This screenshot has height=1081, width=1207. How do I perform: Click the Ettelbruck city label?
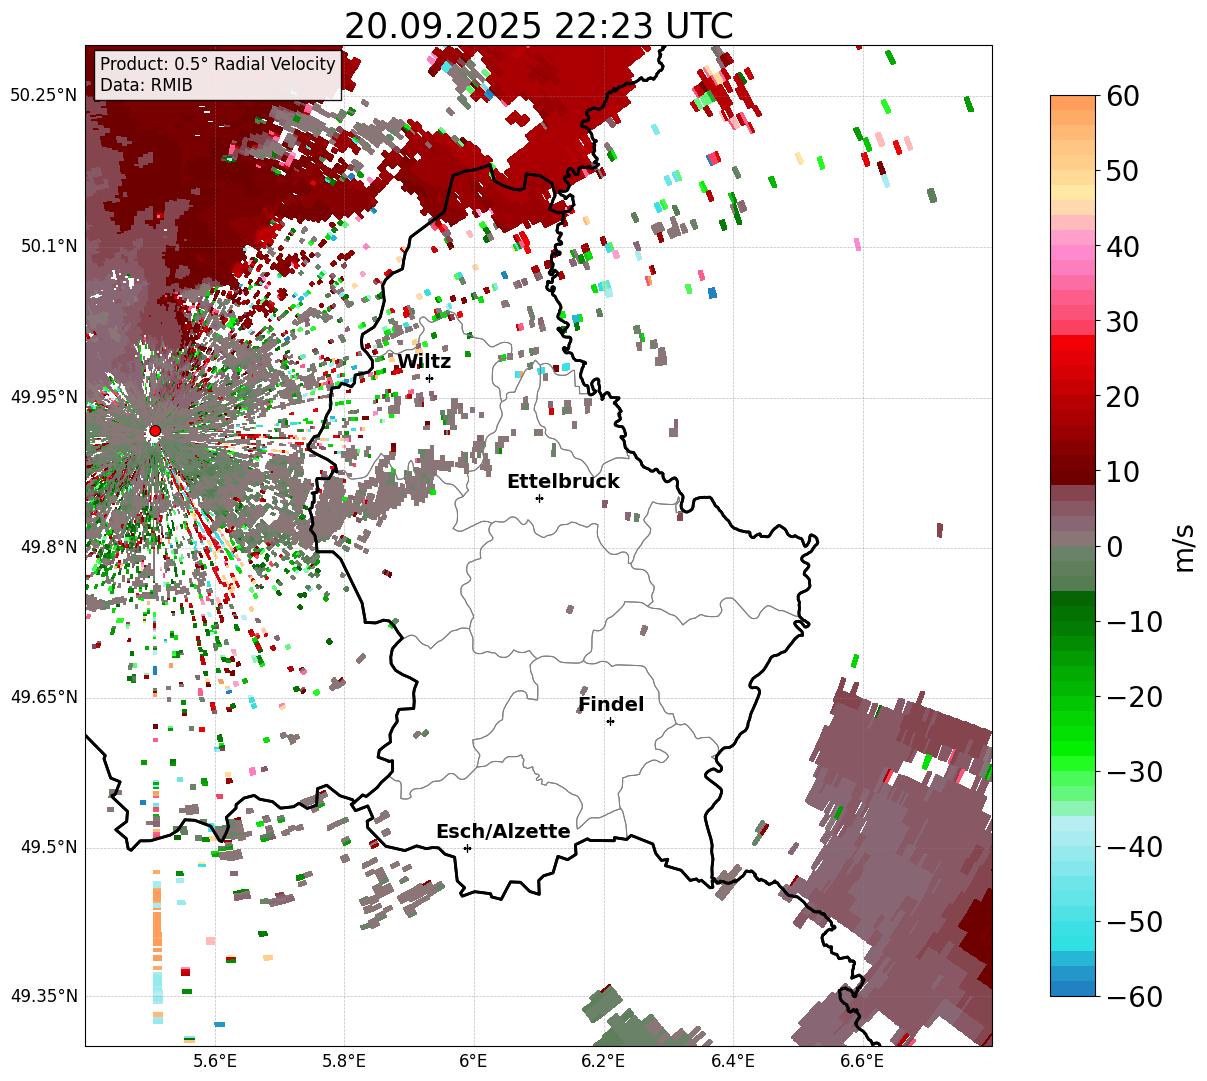tap(563, 482)
